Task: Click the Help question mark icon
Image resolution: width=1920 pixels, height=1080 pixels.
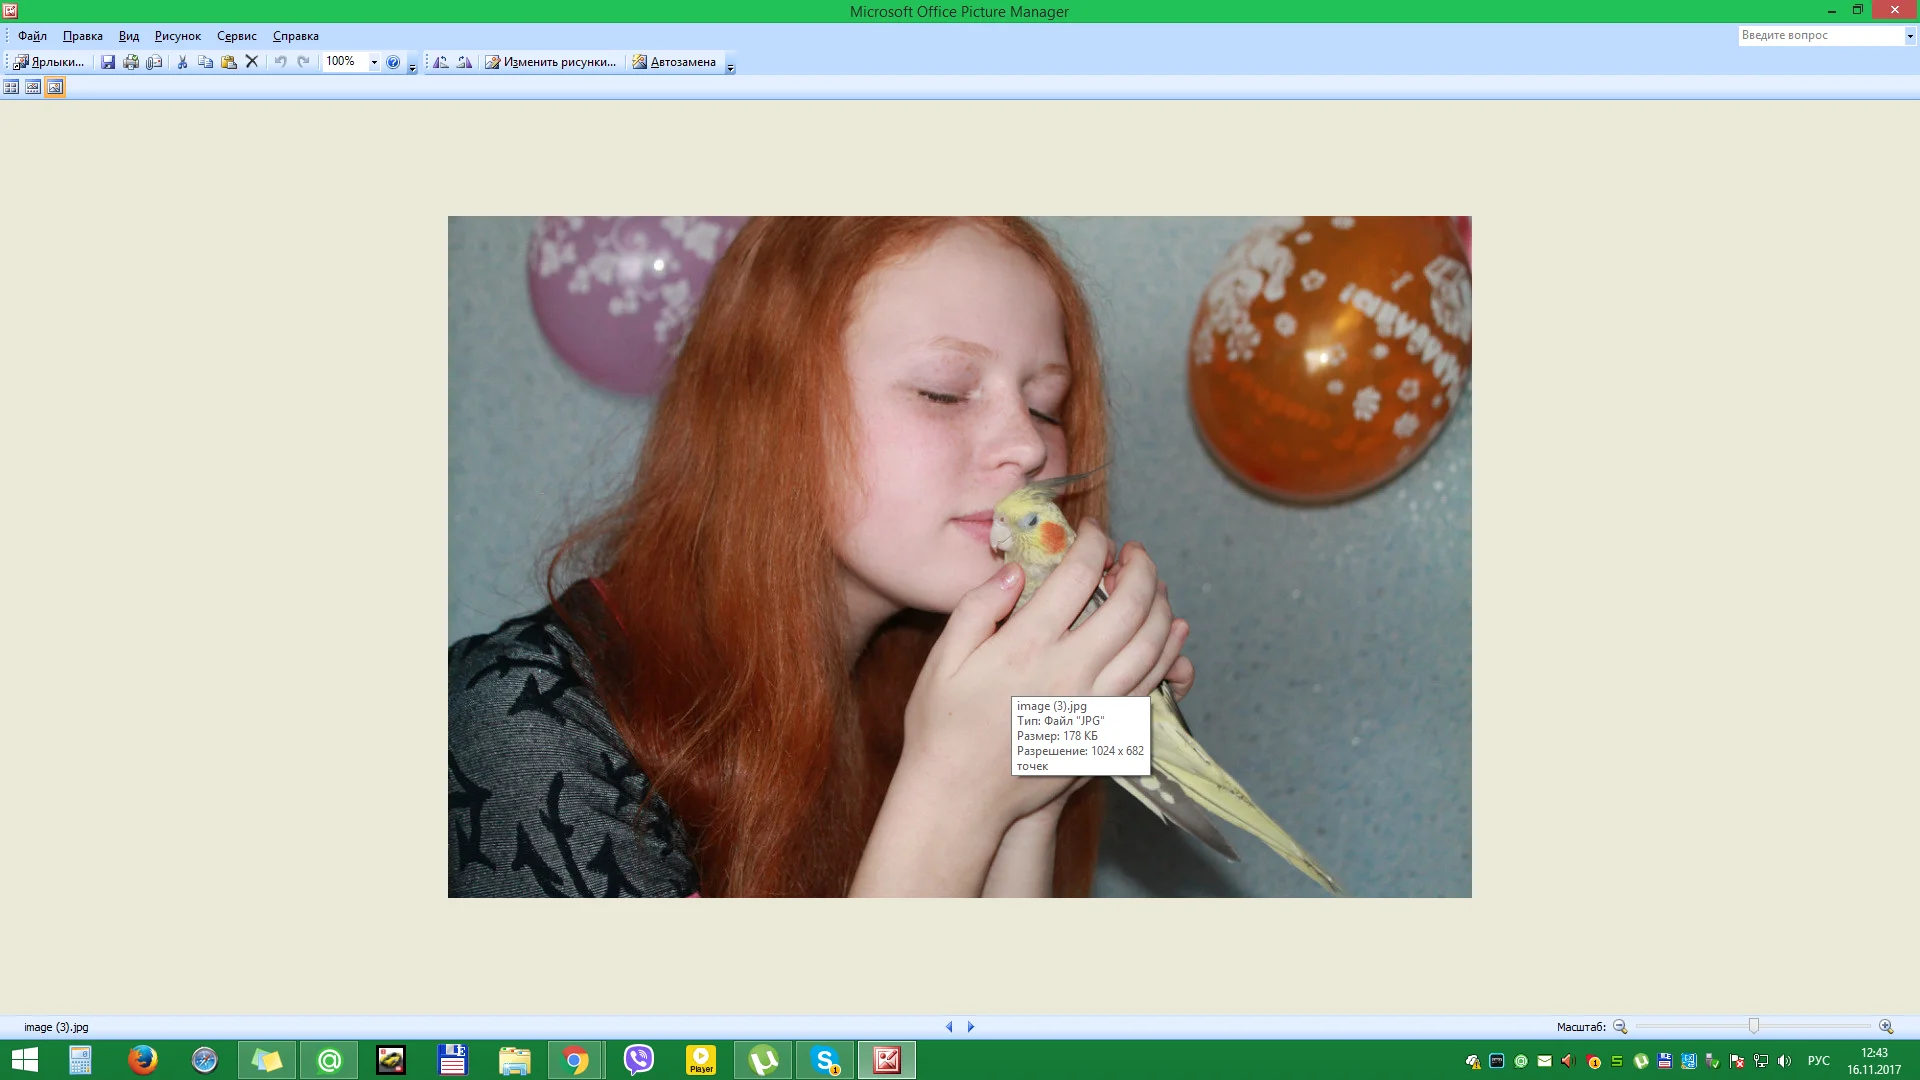Action: tap(393, 62)
